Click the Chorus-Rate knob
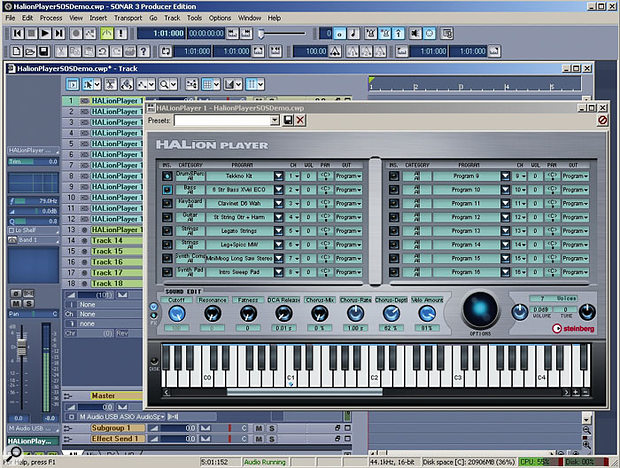The height and width of the screenshot is (468, 620). (355, 314)
